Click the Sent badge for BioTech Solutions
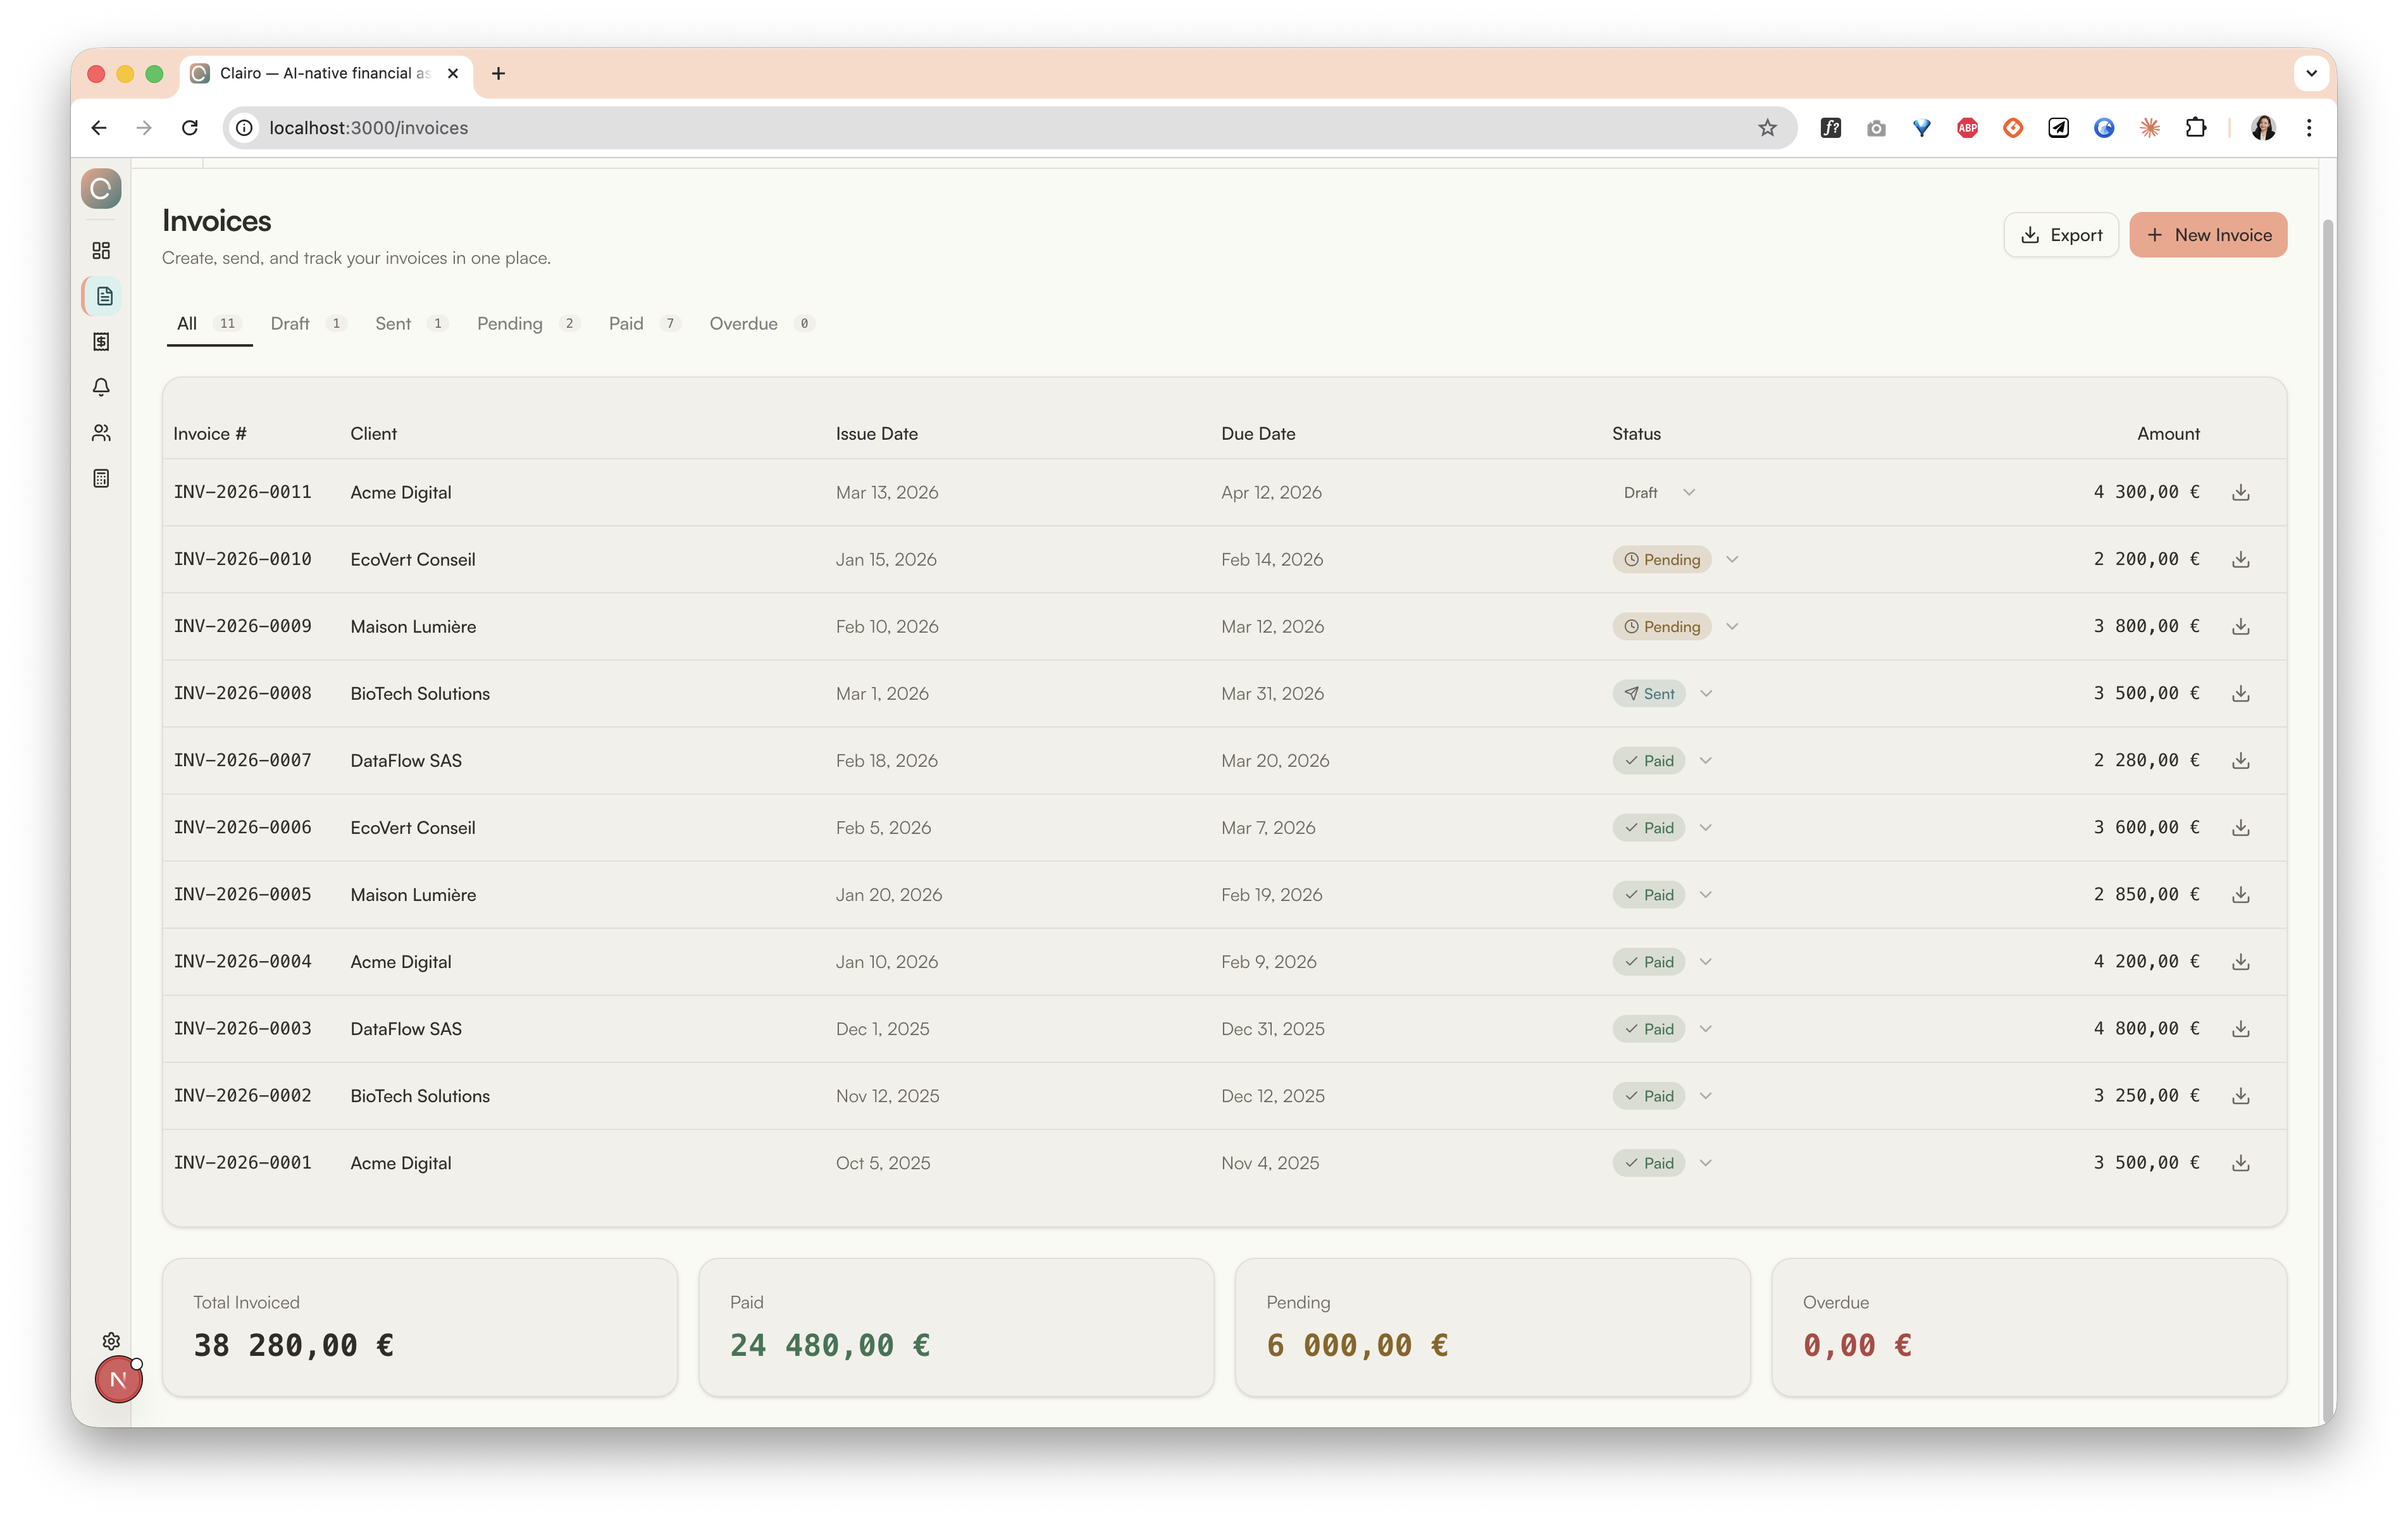The image size is (2408, 1521). [1648, 693]
